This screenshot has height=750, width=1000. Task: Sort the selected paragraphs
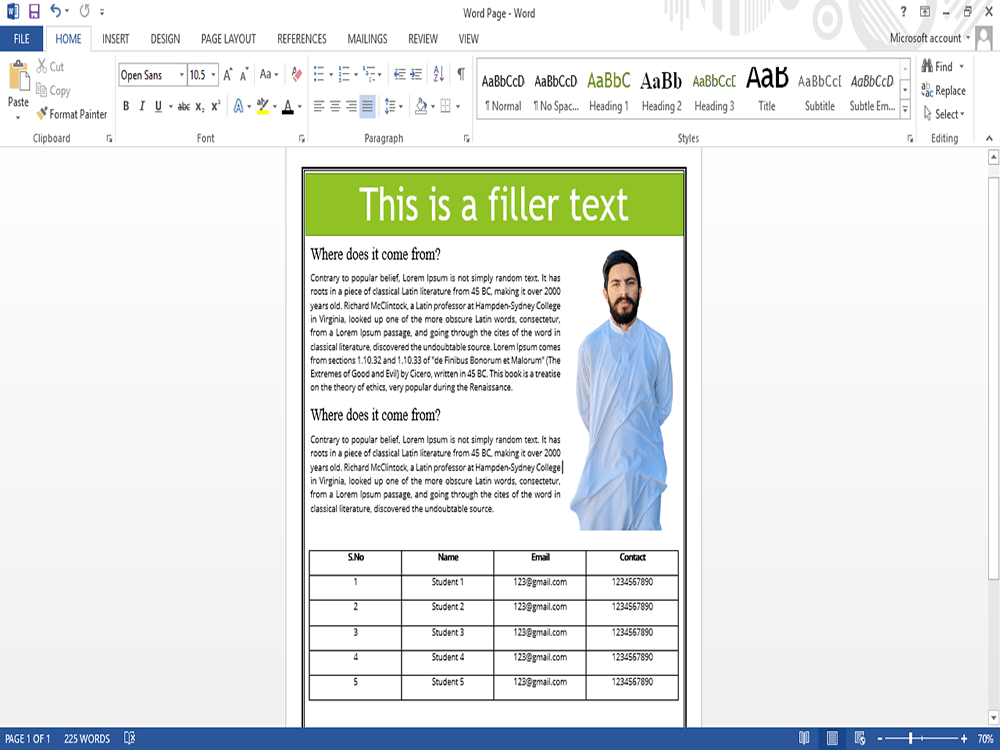pyautogui.click(x=439, y=75)
